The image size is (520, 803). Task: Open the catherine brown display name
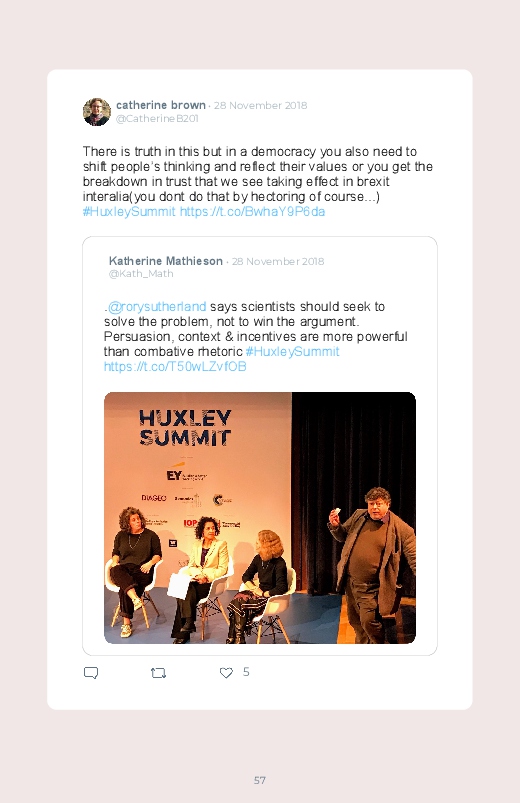(160, 105)
